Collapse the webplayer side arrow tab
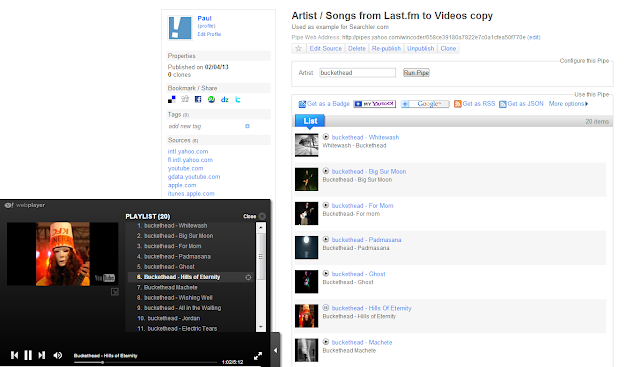Viewport: 640px width, 367px height. pos(276,350)
